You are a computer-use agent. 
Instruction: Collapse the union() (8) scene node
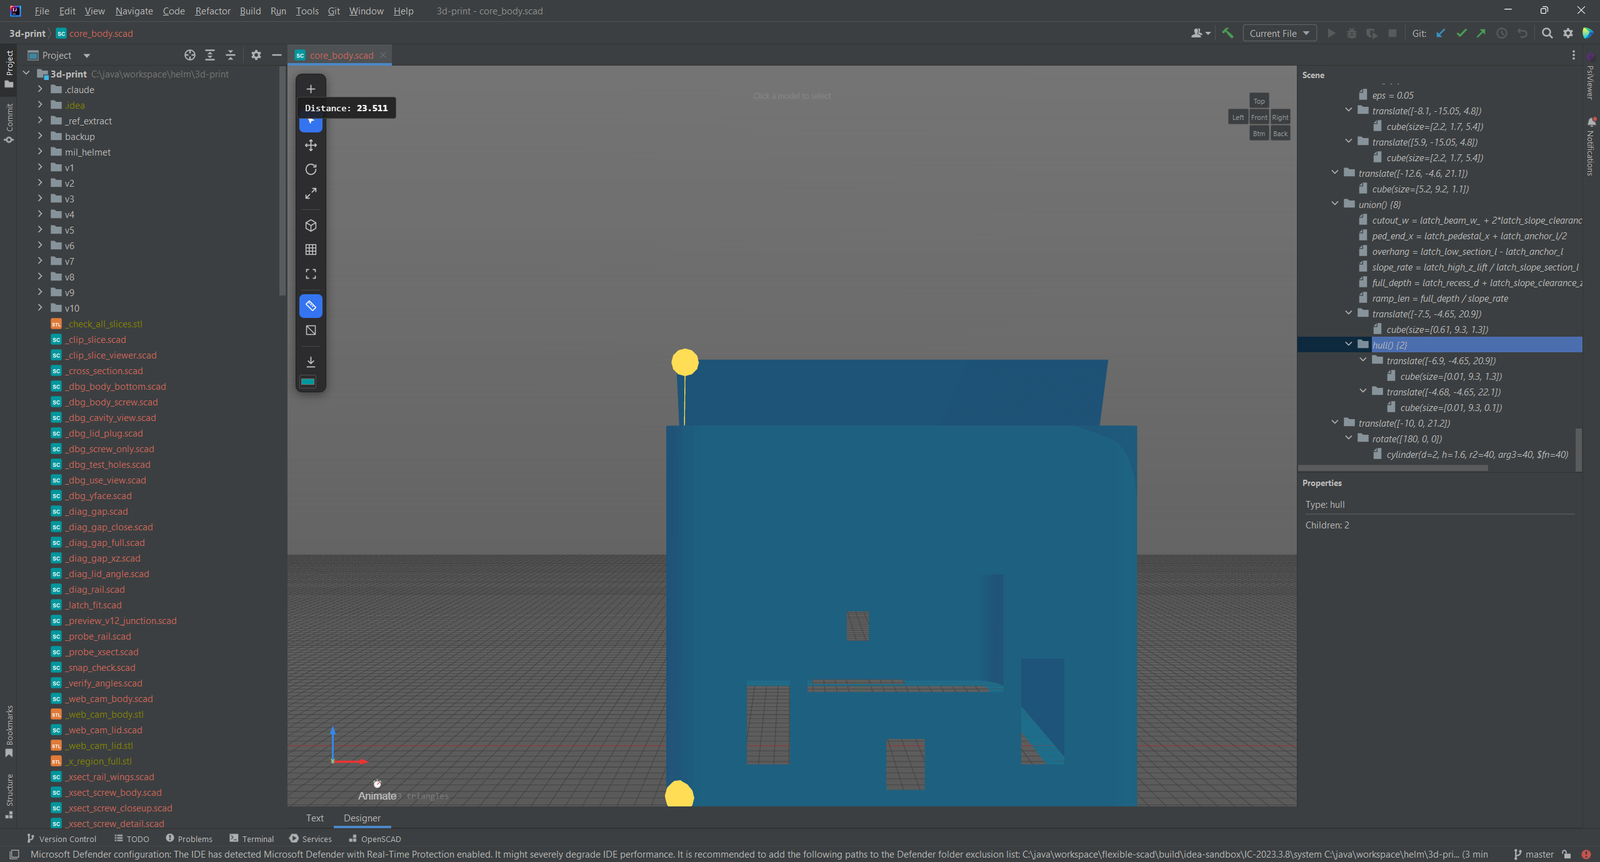pyautogui.click(x=1334, y=204)
